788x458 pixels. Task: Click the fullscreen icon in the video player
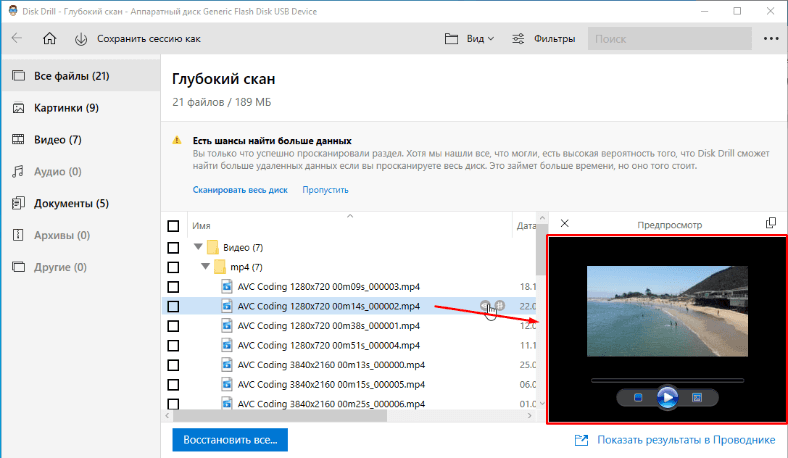tap(698, 398)
